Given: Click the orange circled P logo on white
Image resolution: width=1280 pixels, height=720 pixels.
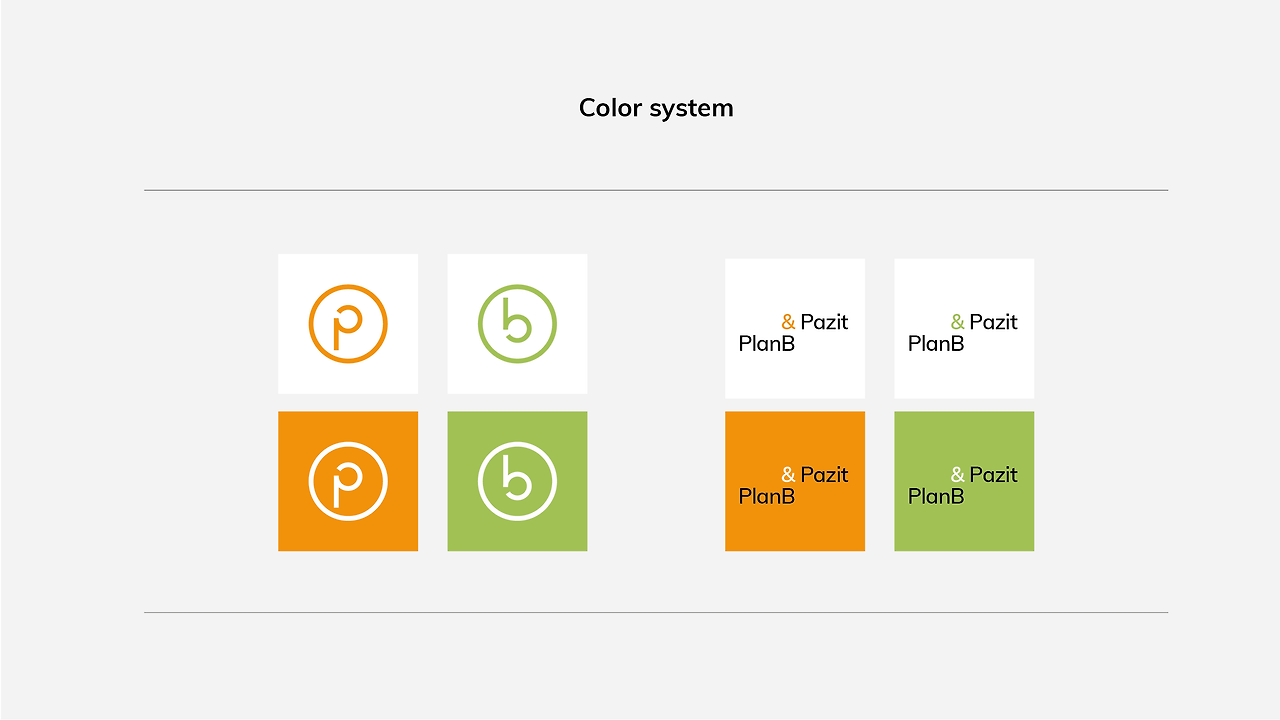Looking at the screenshot, I should pyautogui.click(x=347, y=324).
